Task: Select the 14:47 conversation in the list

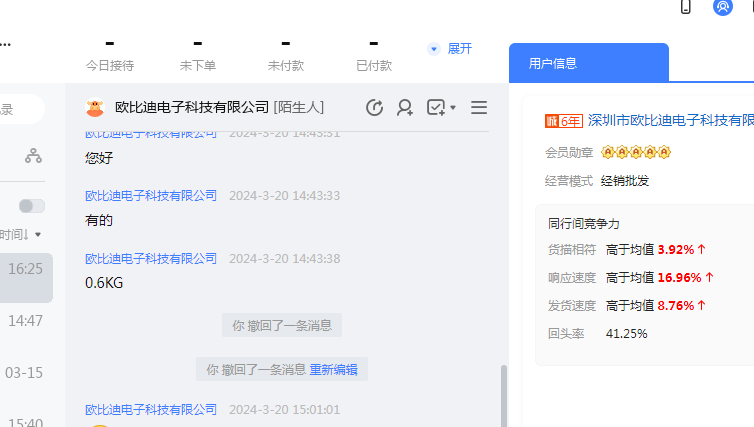Action: (x=26, y=321)
